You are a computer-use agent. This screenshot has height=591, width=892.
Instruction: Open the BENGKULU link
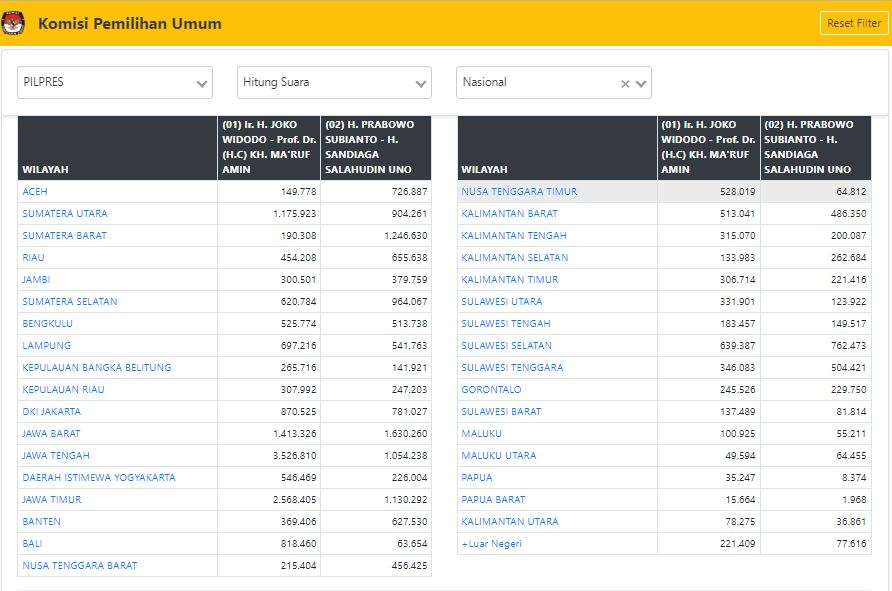[x=47, y=324]
